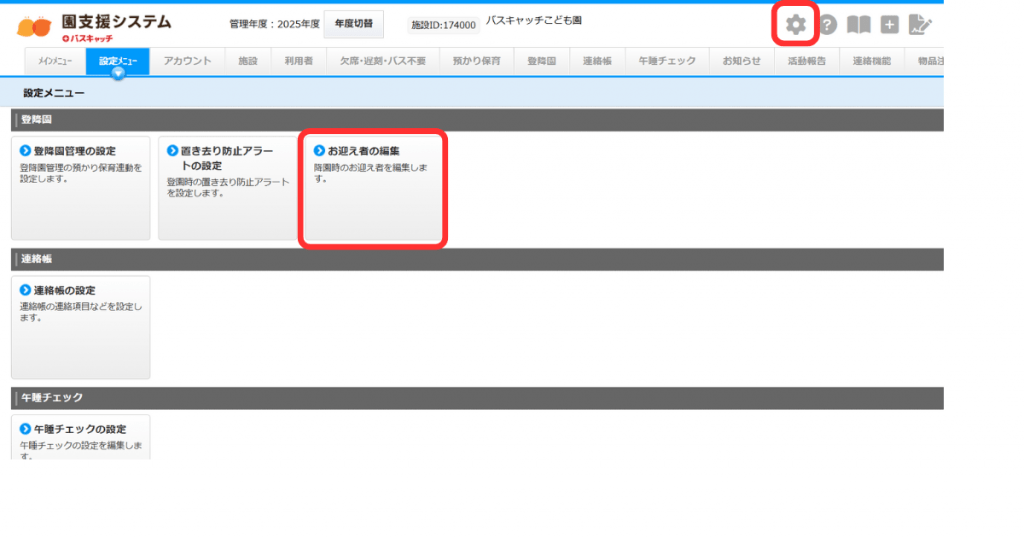The height and width of the screenshot is (538, 1024).
Task: Click the plus square icon
Action: click(889, 25)
